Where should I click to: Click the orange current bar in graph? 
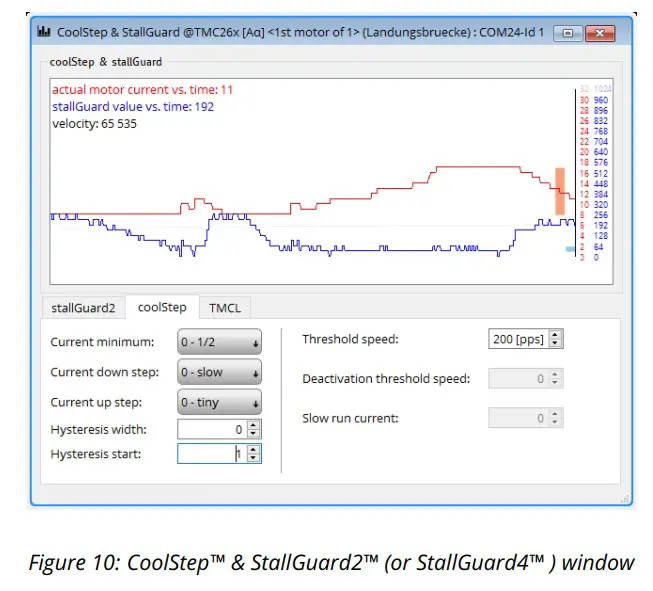[560, 191]
